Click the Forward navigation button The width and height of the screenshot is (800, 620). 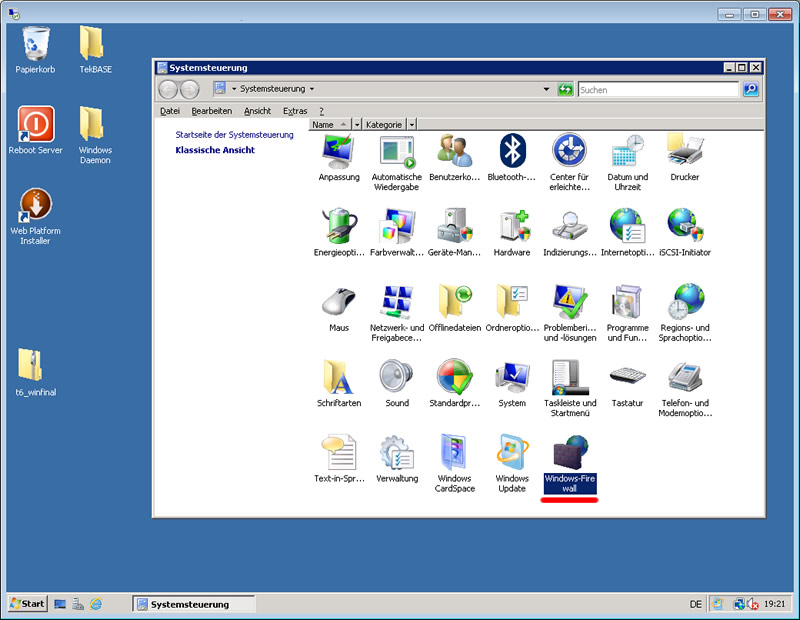point(190,90)
